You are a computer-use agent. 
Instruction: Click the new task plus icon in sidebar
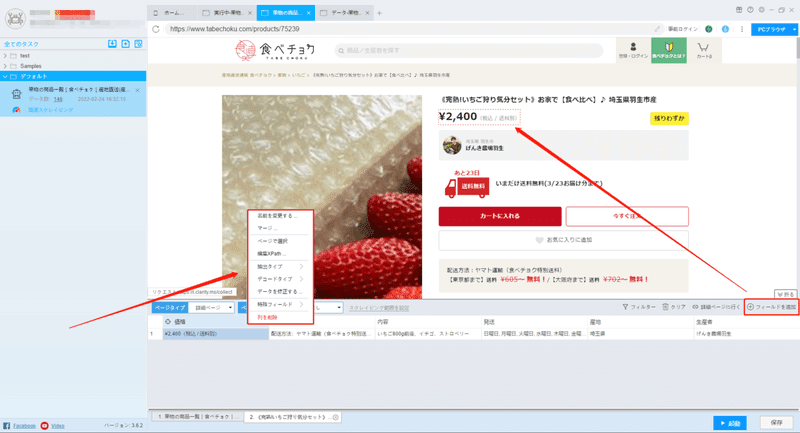coord(126,44)
